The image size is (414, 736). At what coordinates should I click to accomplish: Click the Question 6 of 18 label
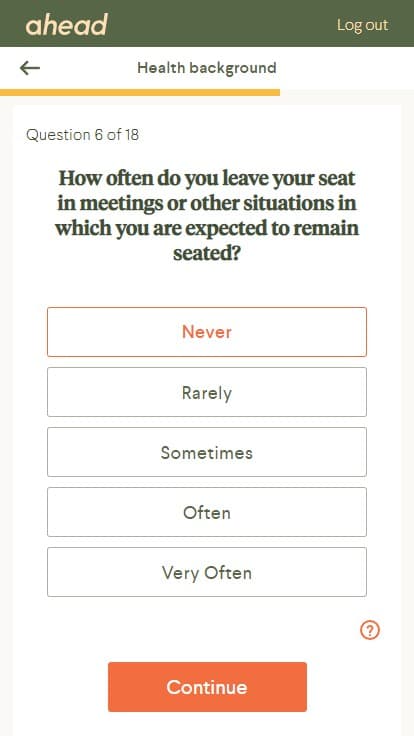(x=83, y=135)
